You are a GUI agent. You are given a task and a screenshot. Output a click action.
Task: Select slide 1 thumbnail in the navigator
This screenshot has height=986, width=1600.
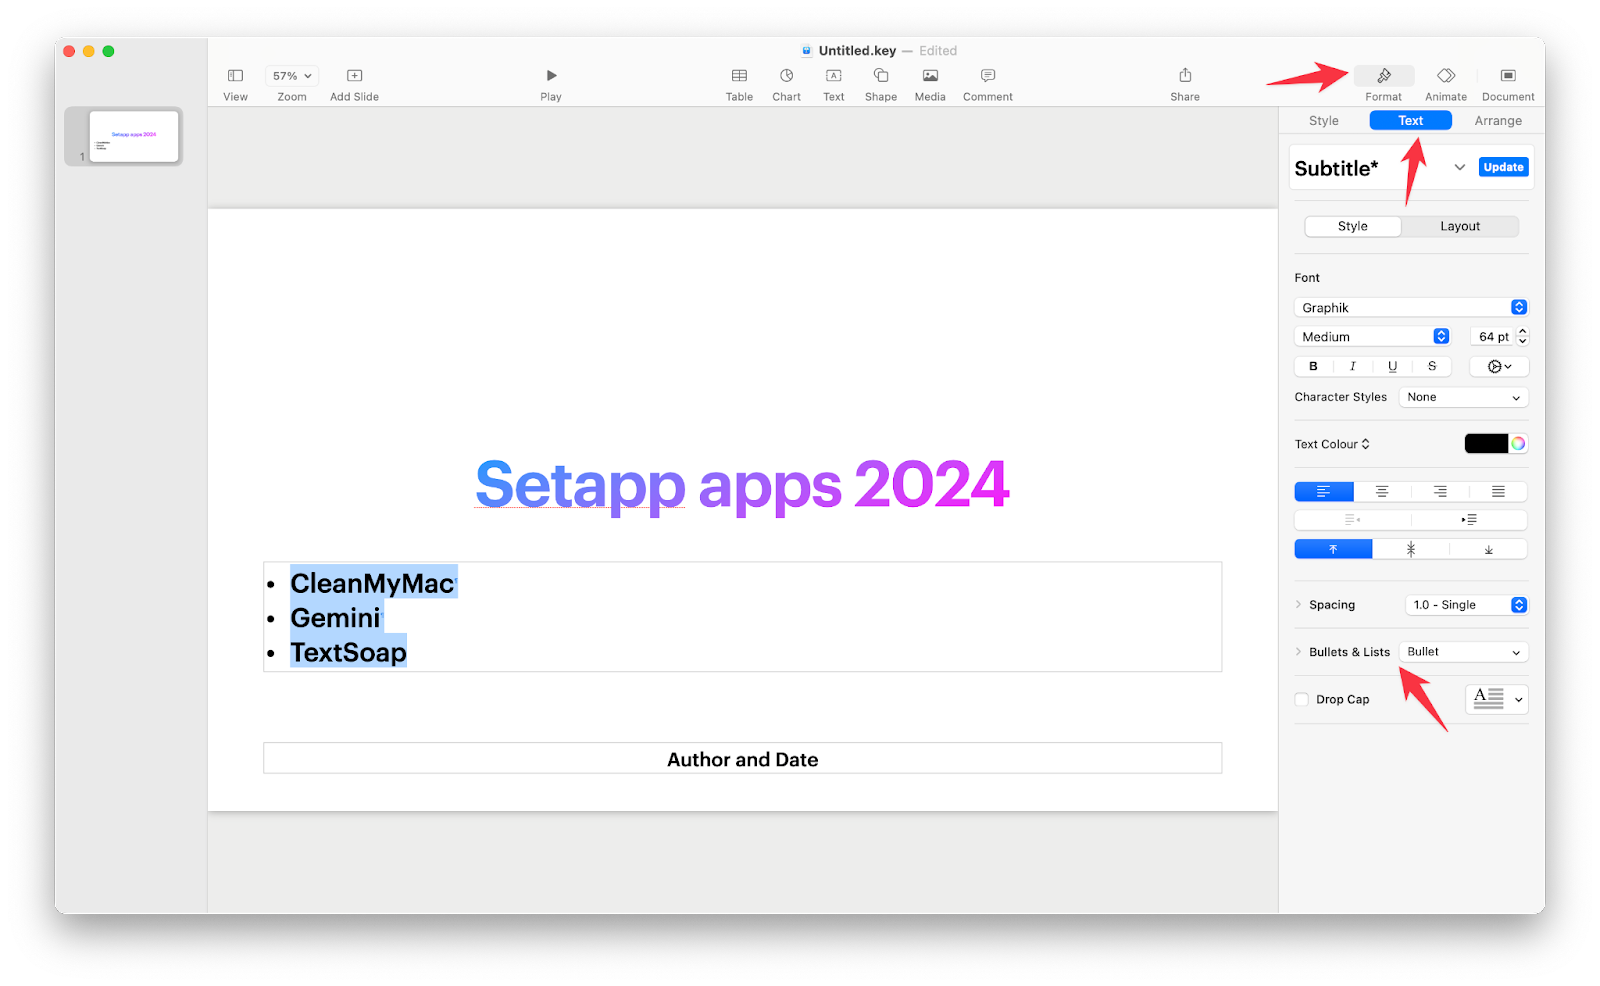click(x=133, y=136)
